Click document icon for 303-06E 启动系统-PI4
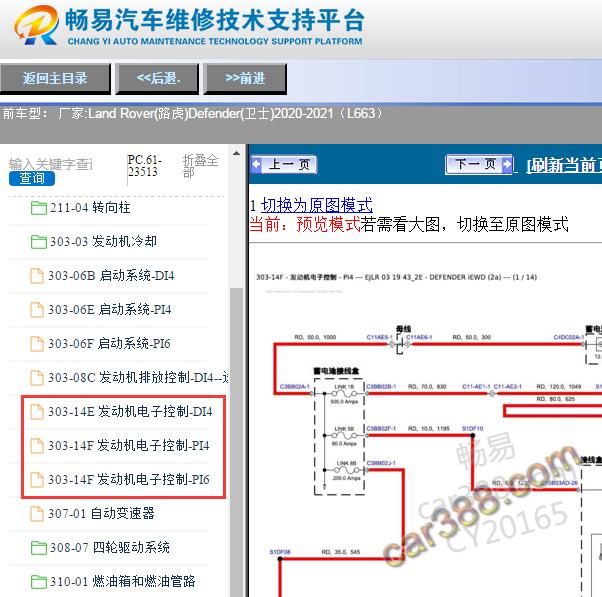This screenshot has width=602, height=597. (37, 310)
